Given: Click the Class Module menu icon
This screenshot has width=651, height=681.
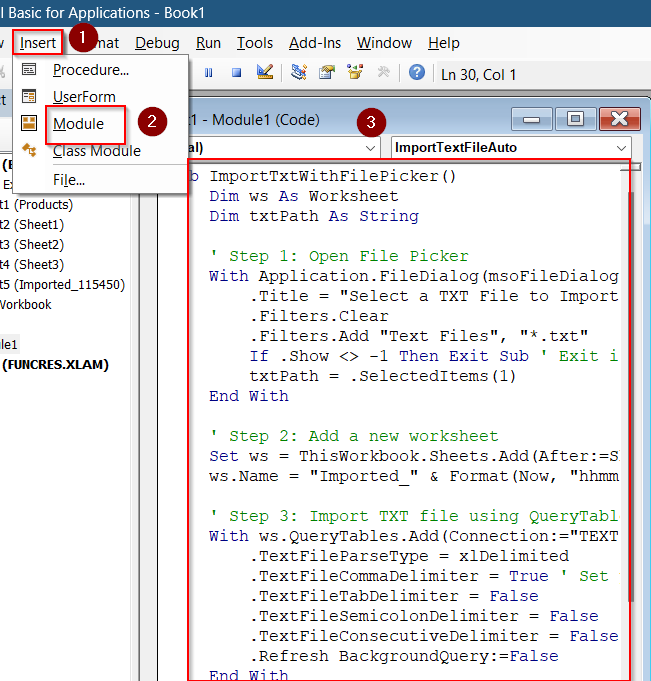Looking at the screenshot, I should click(x=29, y=150).
